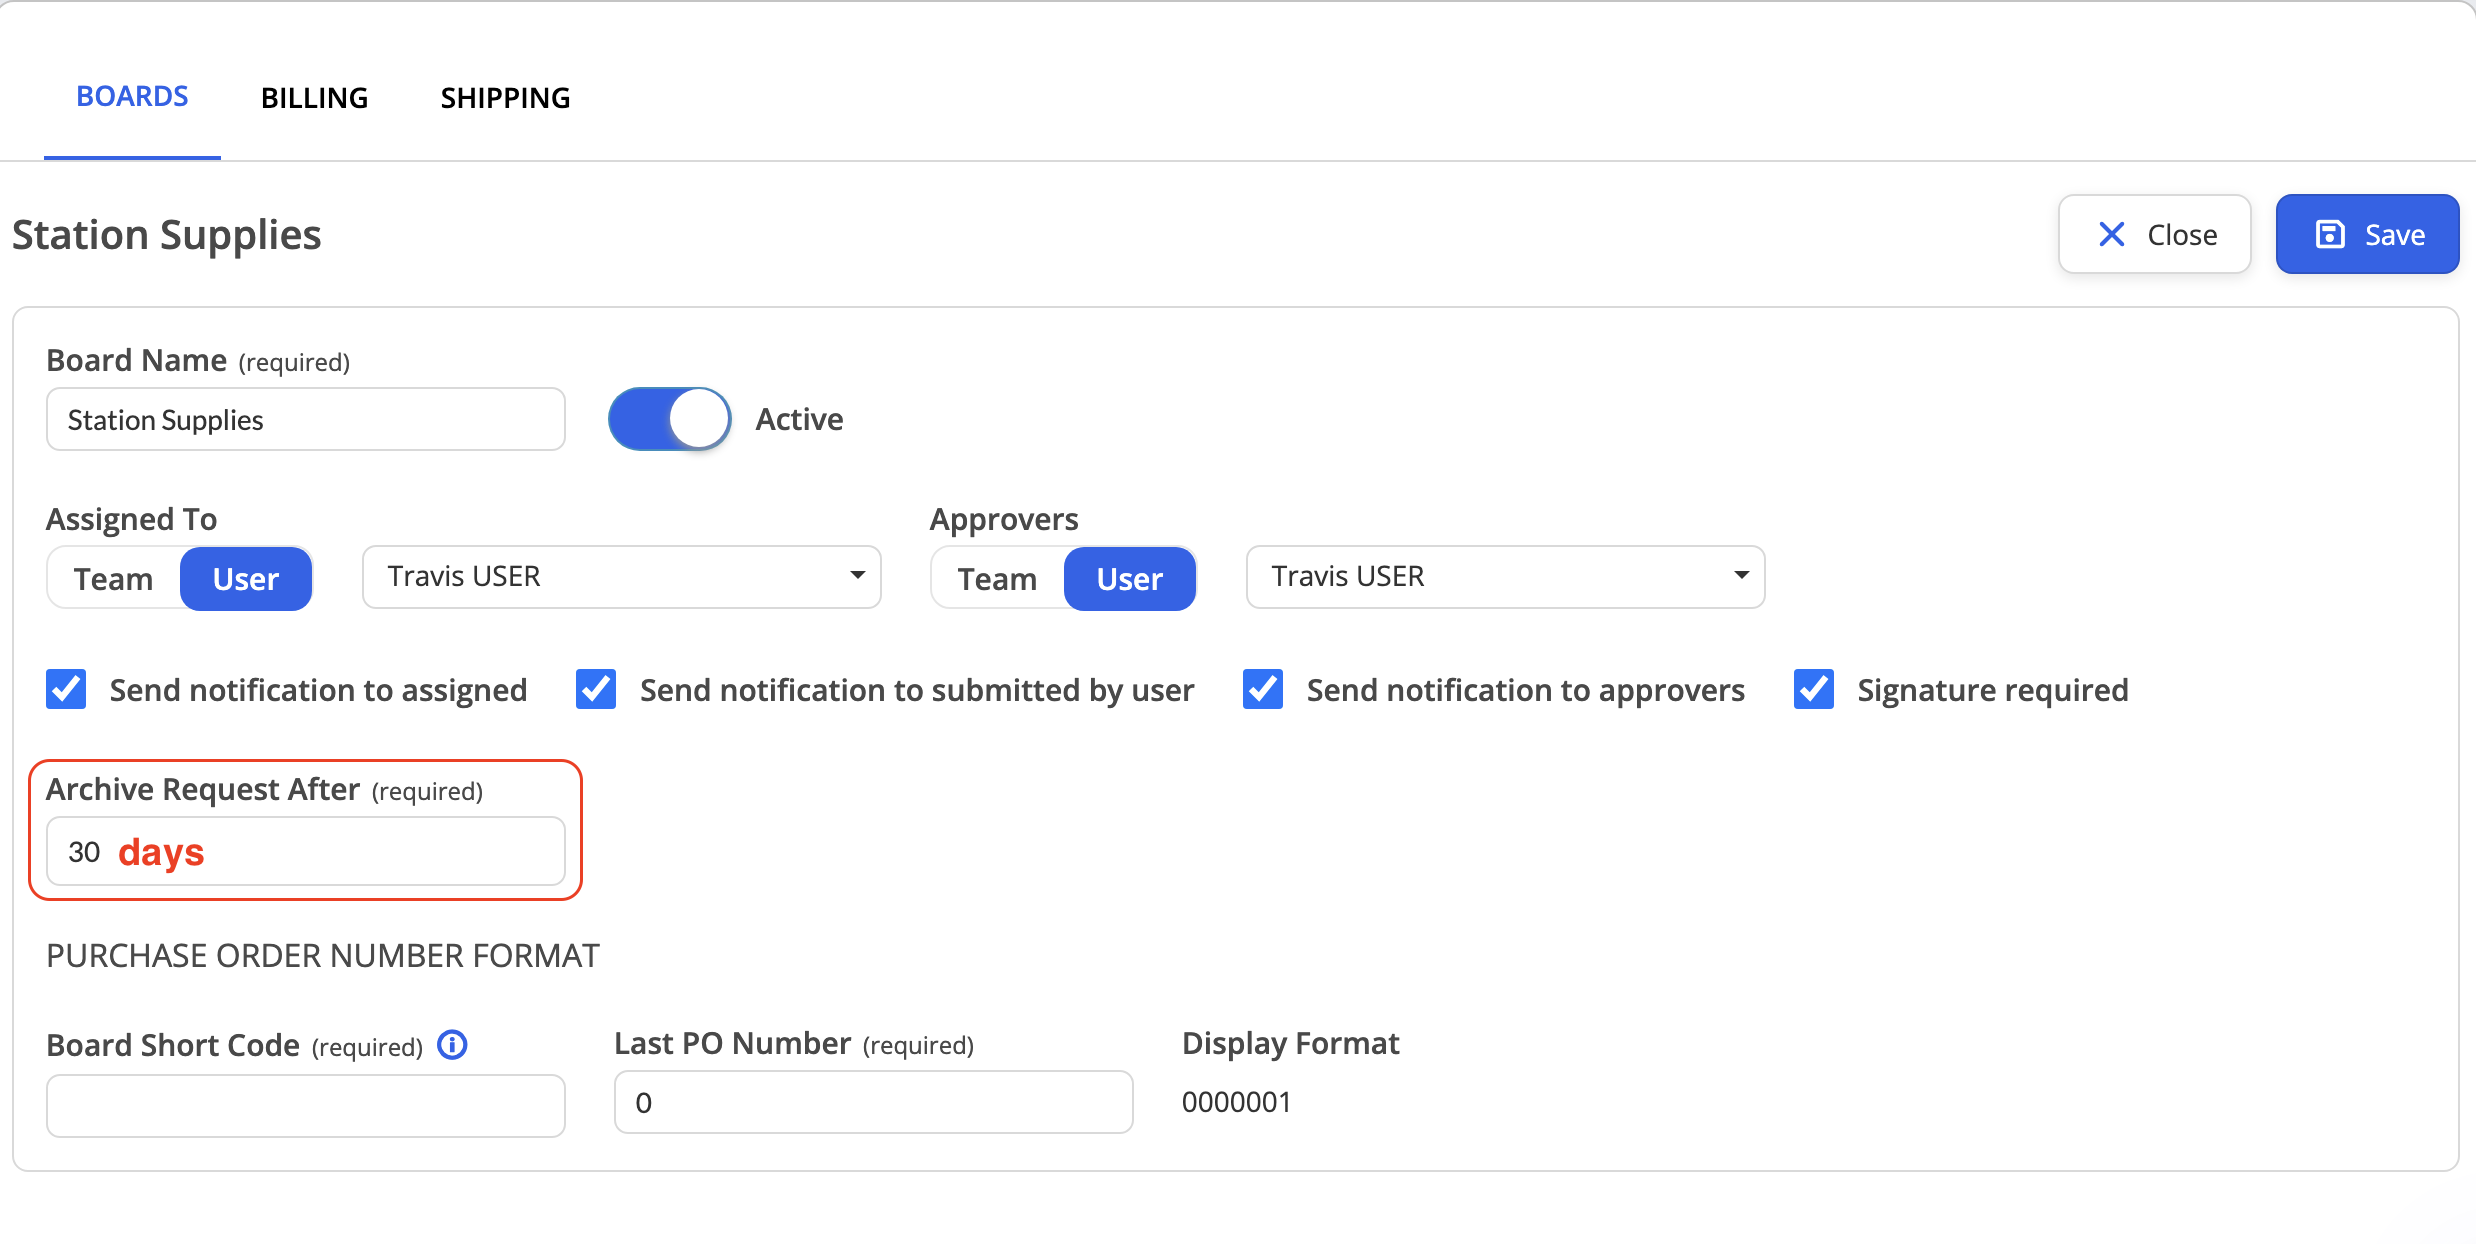Image resolution: width=2476 pixels, height=1244 pixels.
Task: Click the Station Supplies page title
Action: [x=167, y=235]
